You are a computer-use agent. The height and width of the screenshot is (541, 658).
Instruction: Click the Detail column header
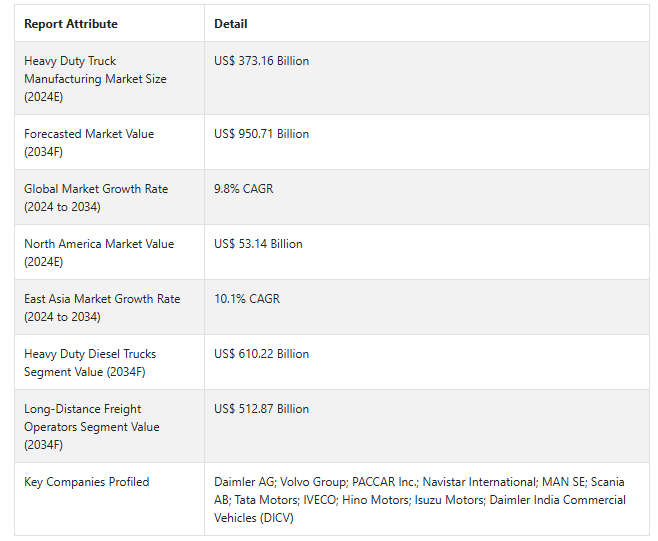click(x=231, y=23)
